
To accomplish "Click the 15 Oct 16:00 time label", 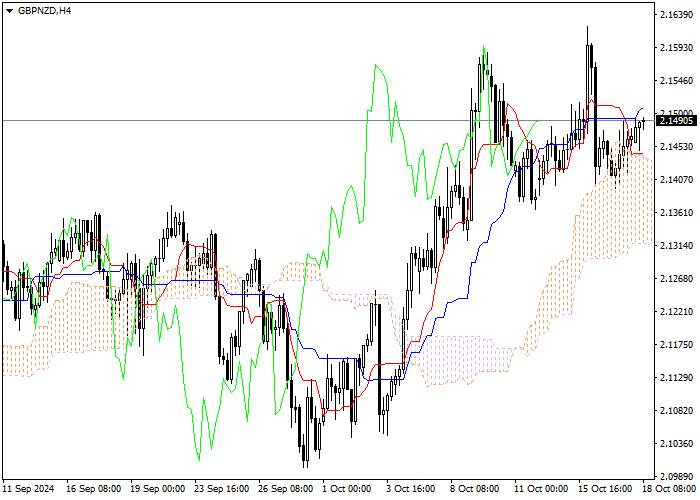I will (x=605, y=489).
